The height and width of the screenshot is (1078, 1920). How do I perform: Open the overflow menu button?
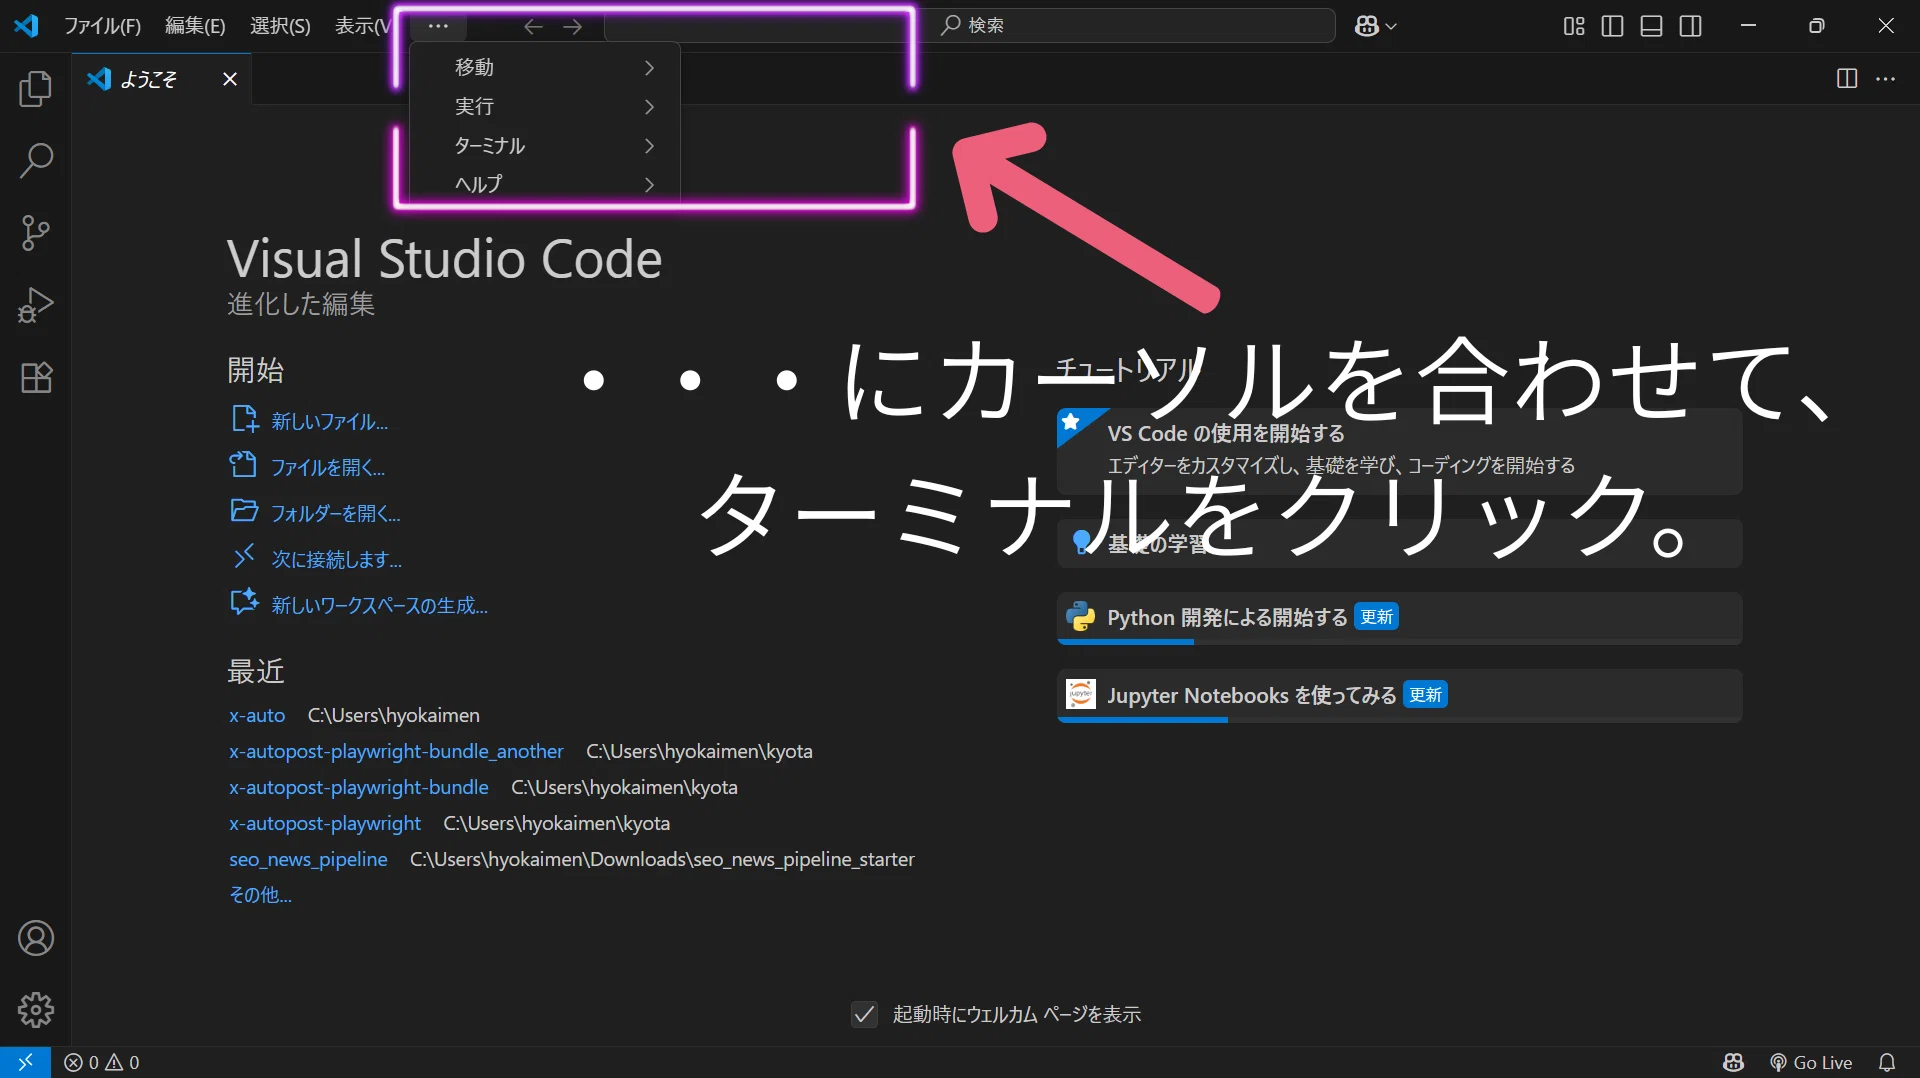pyautogui.click(x=438, y=26)
